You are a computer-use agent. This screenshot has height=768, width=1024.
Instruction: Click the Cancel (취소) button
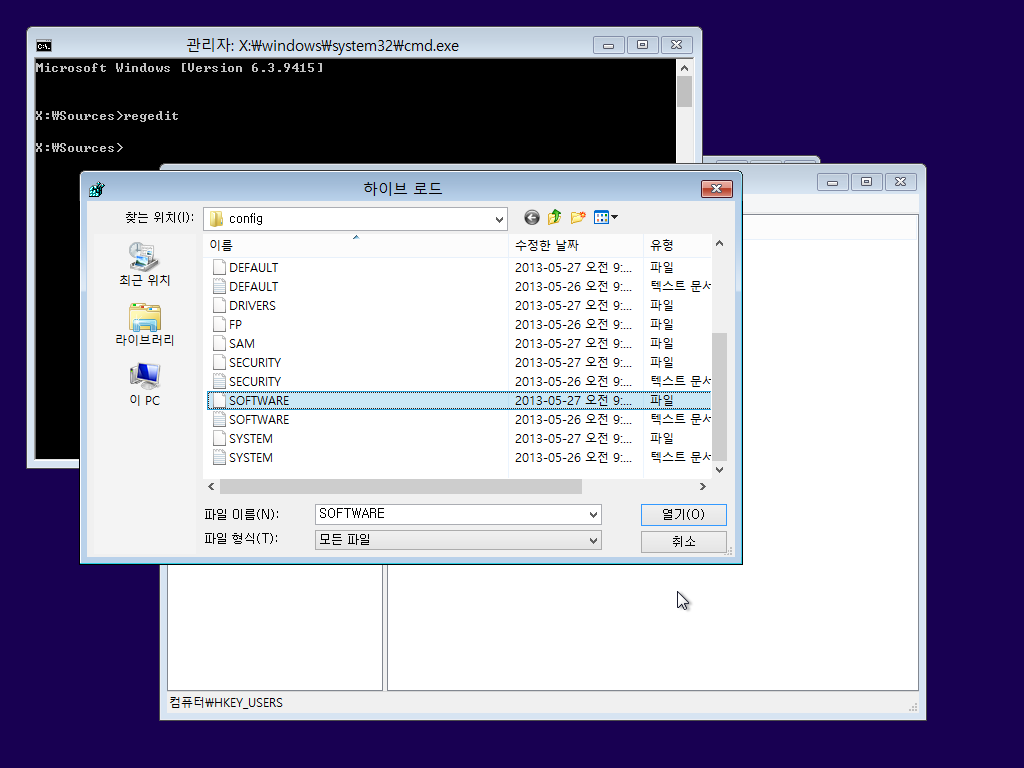click(683, 541)
